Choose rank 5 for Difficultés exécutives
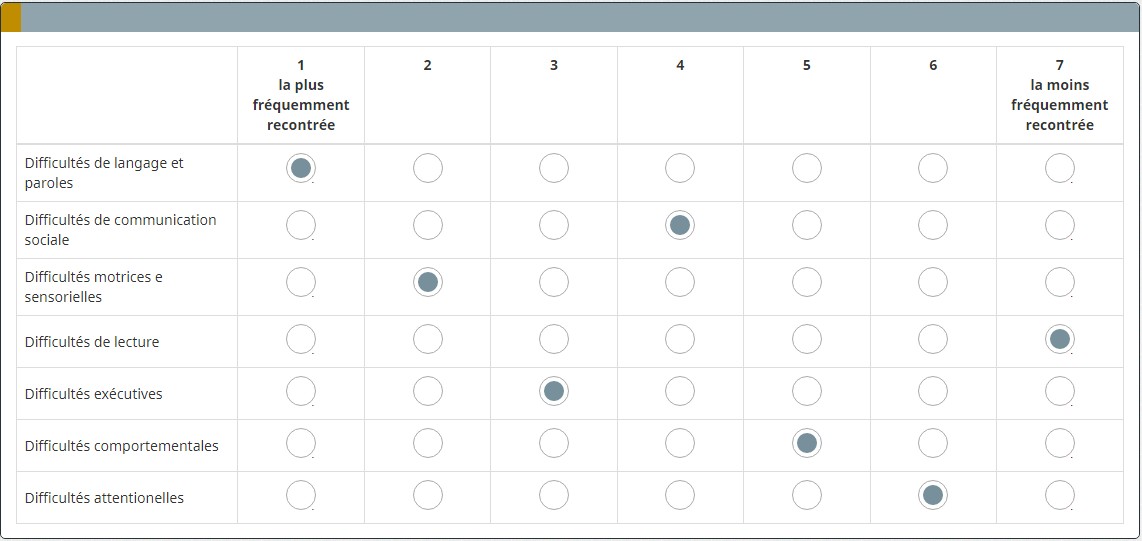 point(807,391)
